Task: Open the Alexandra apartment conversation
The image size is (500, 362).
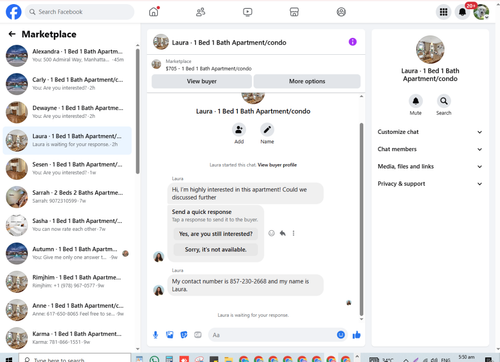Action: (67, 56)
